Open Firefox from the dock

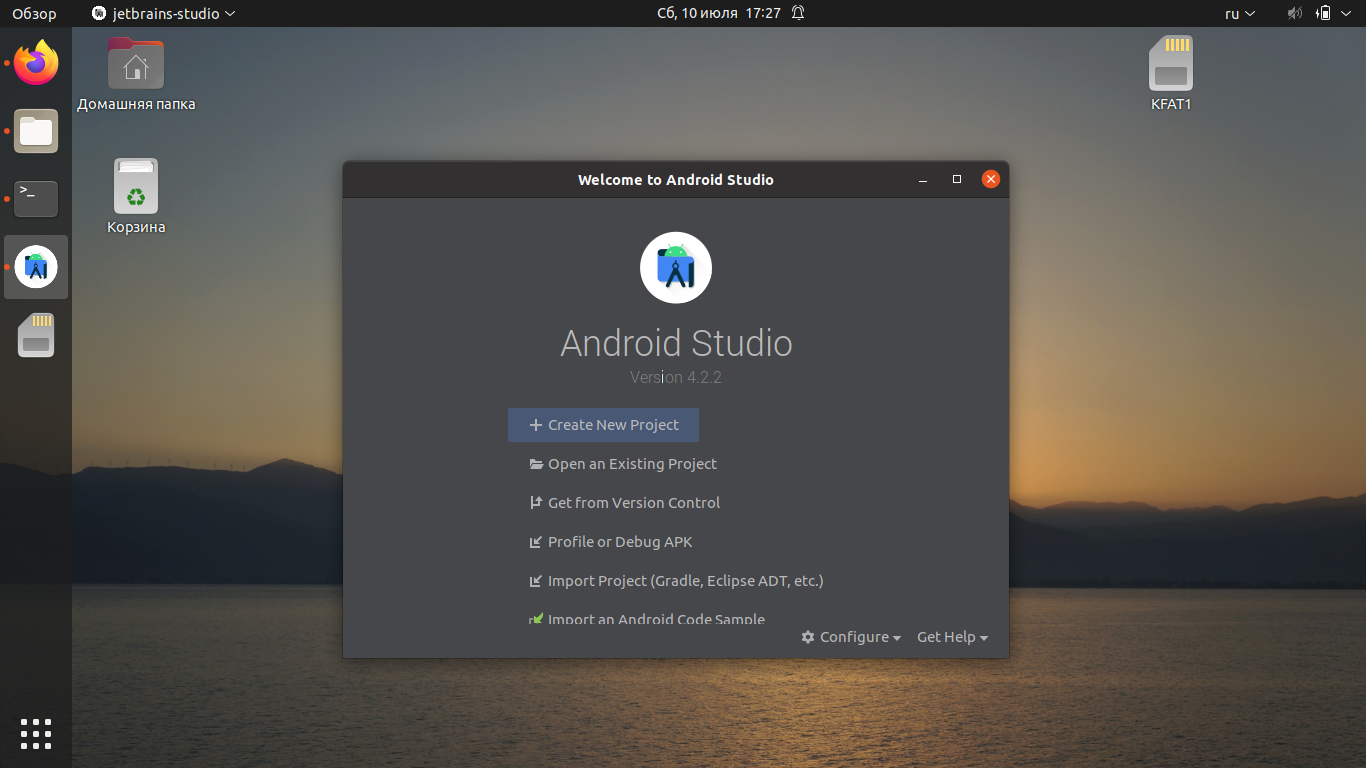[36, 64]
